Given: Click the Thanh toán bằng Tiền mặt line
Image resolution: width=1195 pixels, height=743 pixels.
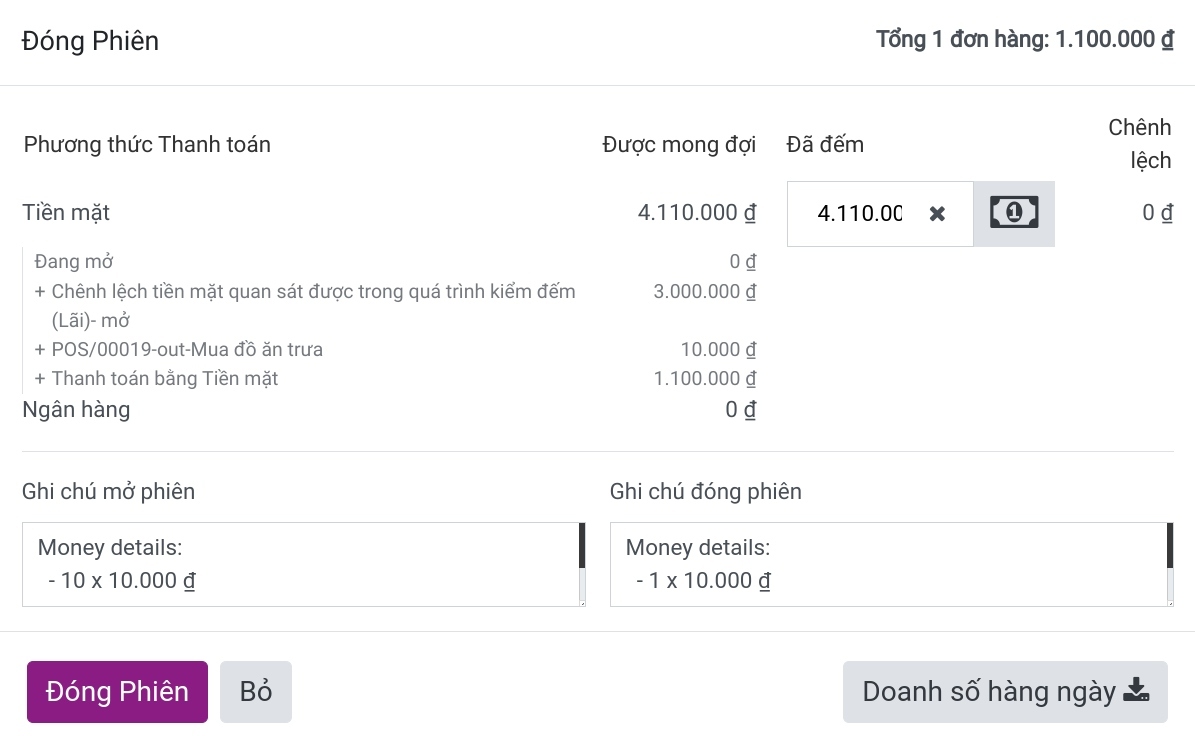Looking at the screenshot, I should 156,379.
